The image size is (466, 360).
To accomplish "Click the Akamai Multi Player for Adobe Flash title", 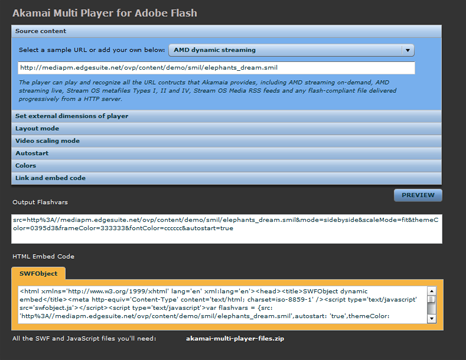I will click(x=105, y=13).
